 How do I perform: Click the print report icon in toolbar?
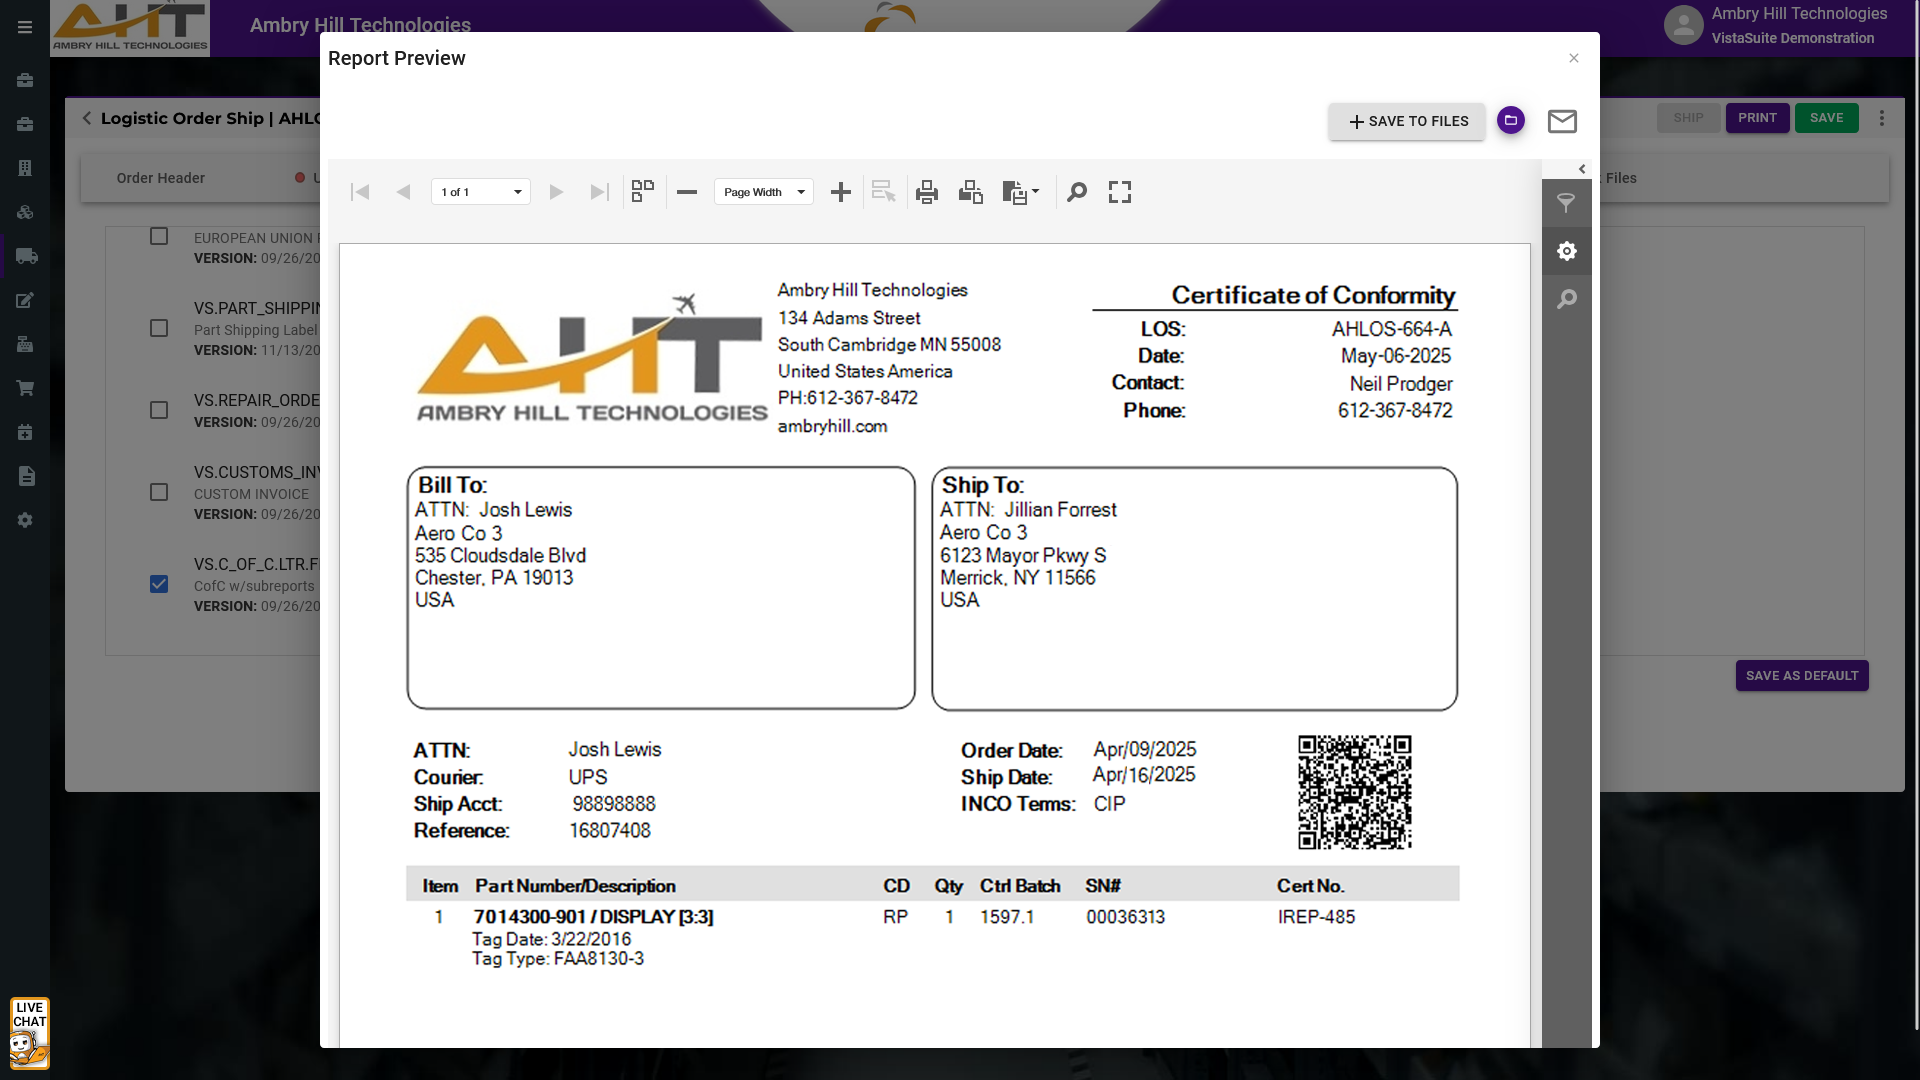[926, 192]
